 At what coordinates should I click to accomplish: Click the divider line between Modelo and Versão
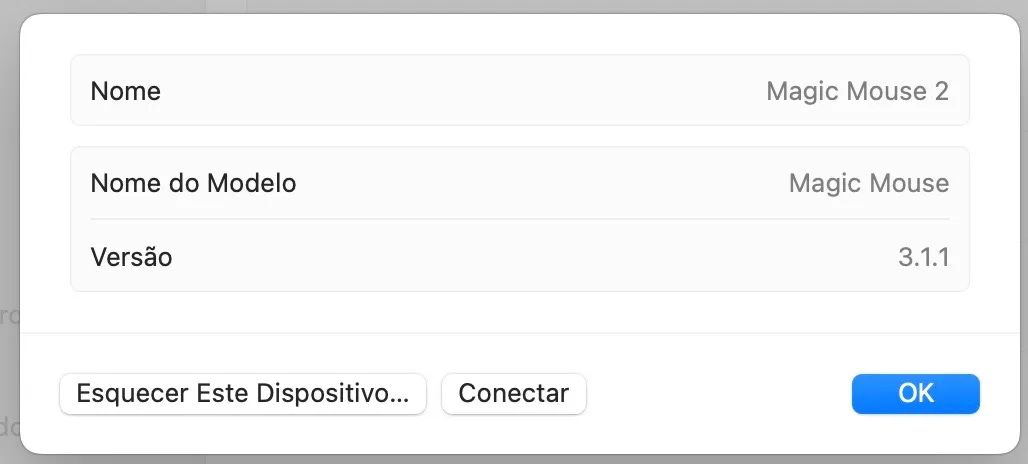(520, 219)
